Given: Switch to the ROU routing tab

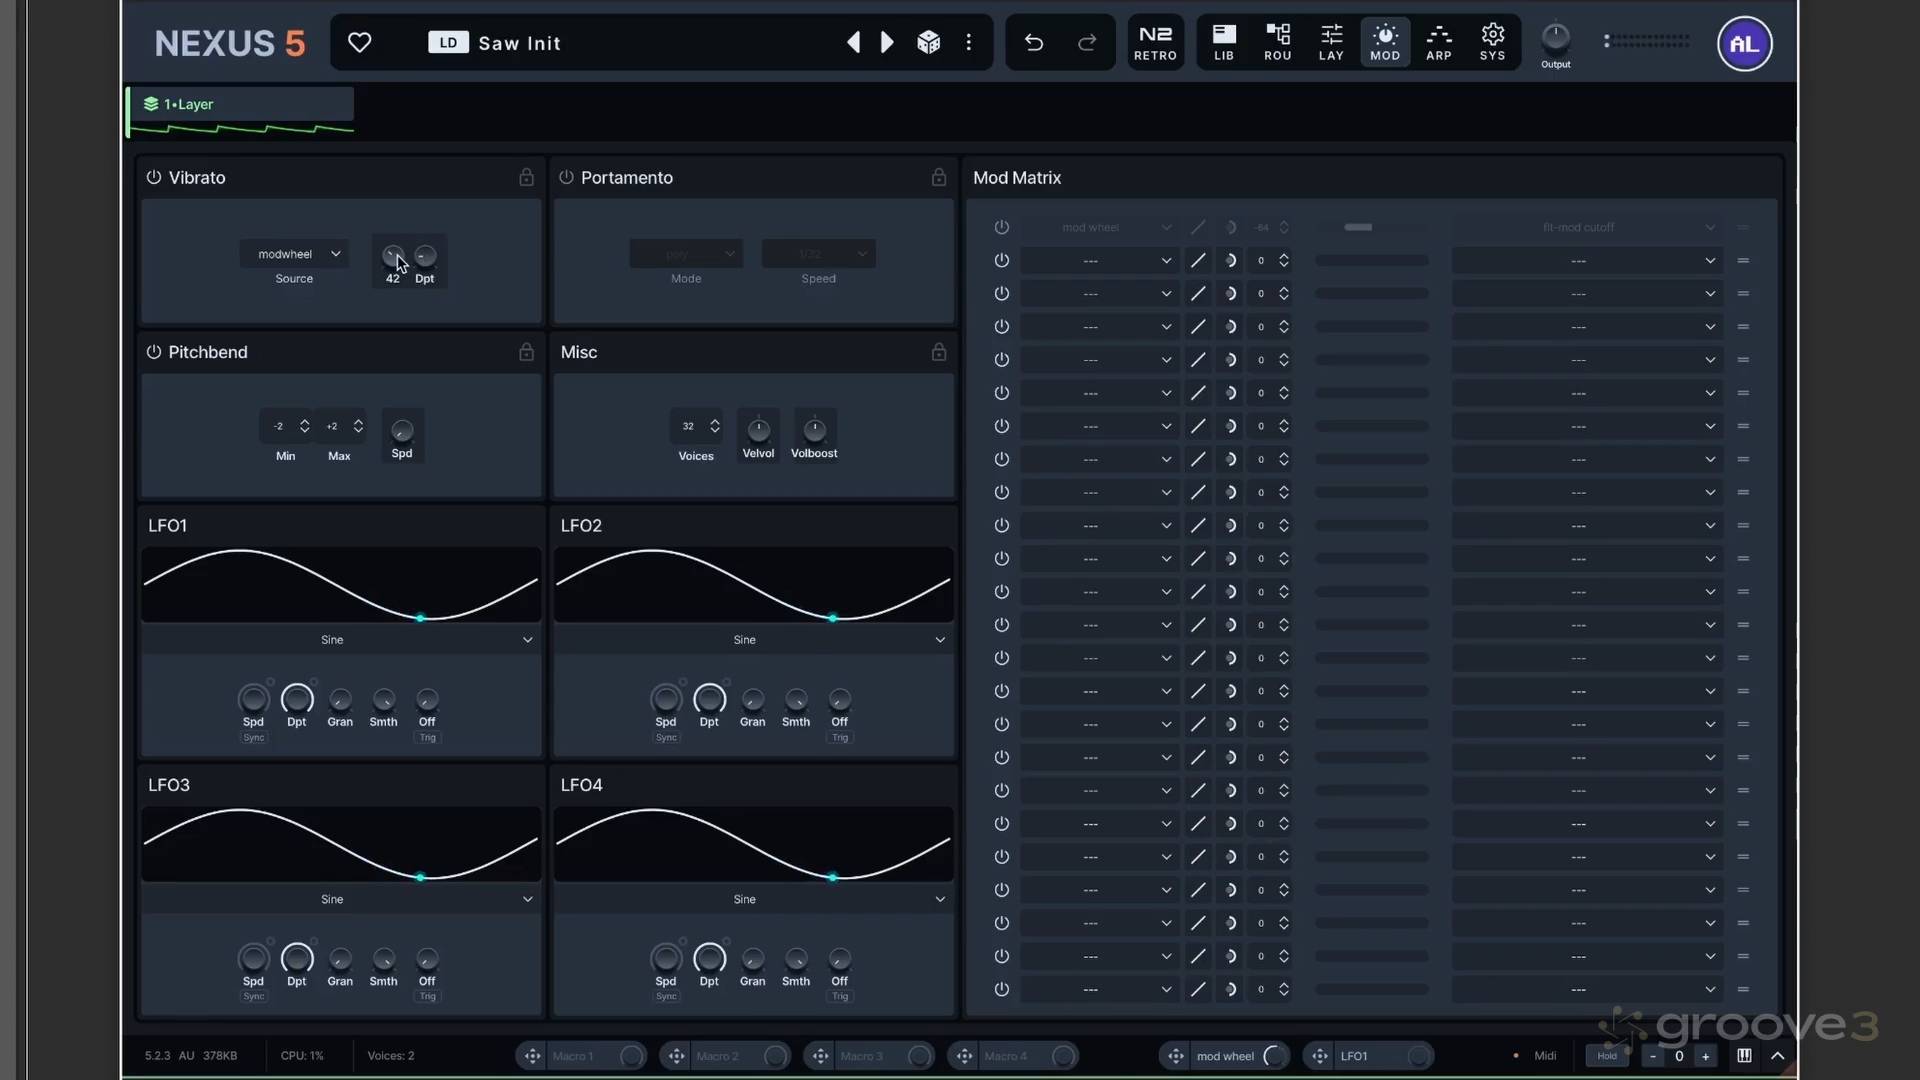Looking at the screenshot, I should [x=1278, y=43].
